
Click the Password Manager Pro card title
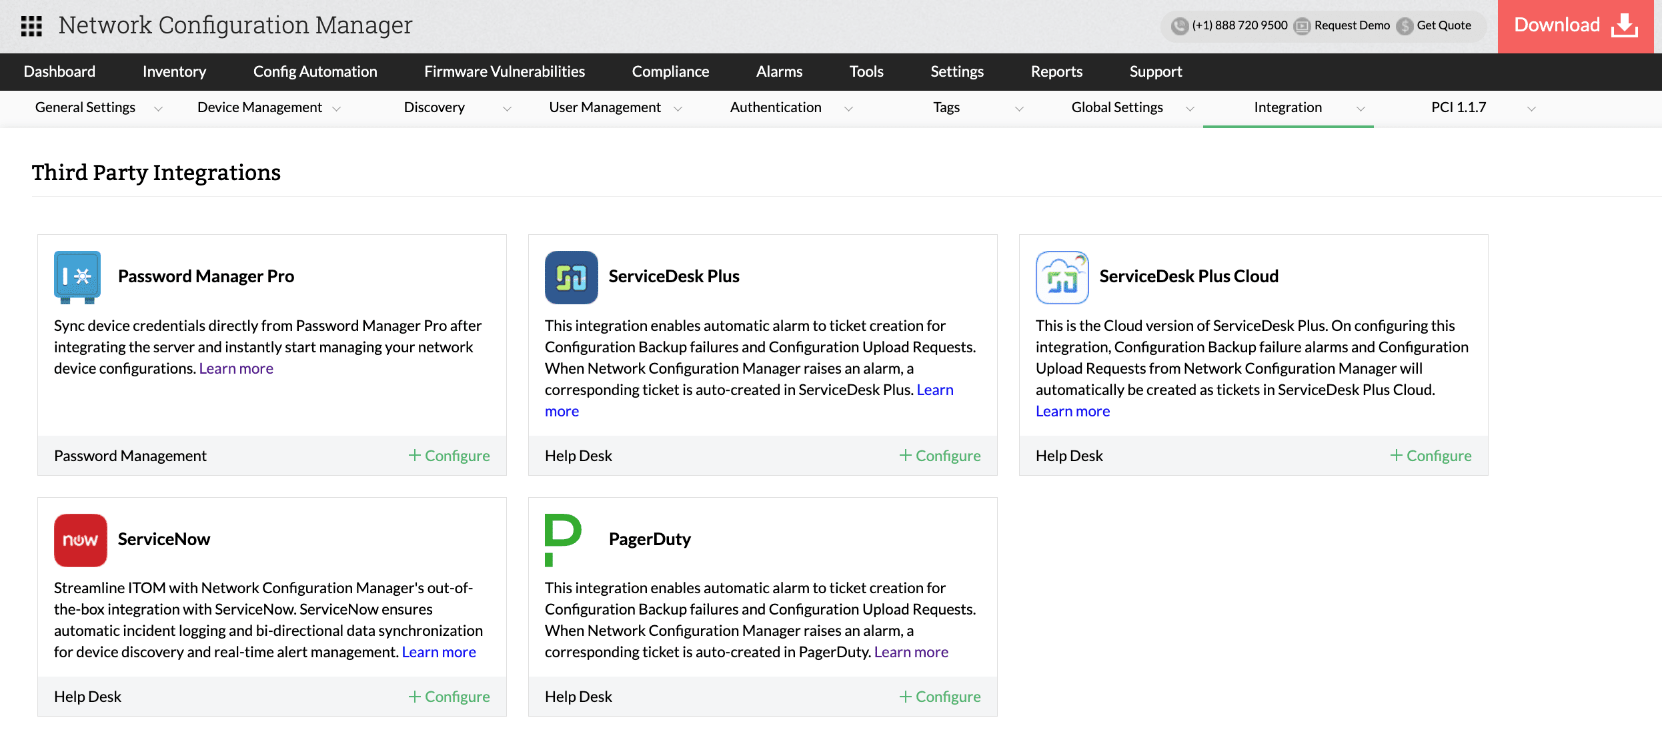tap(206, 277)
